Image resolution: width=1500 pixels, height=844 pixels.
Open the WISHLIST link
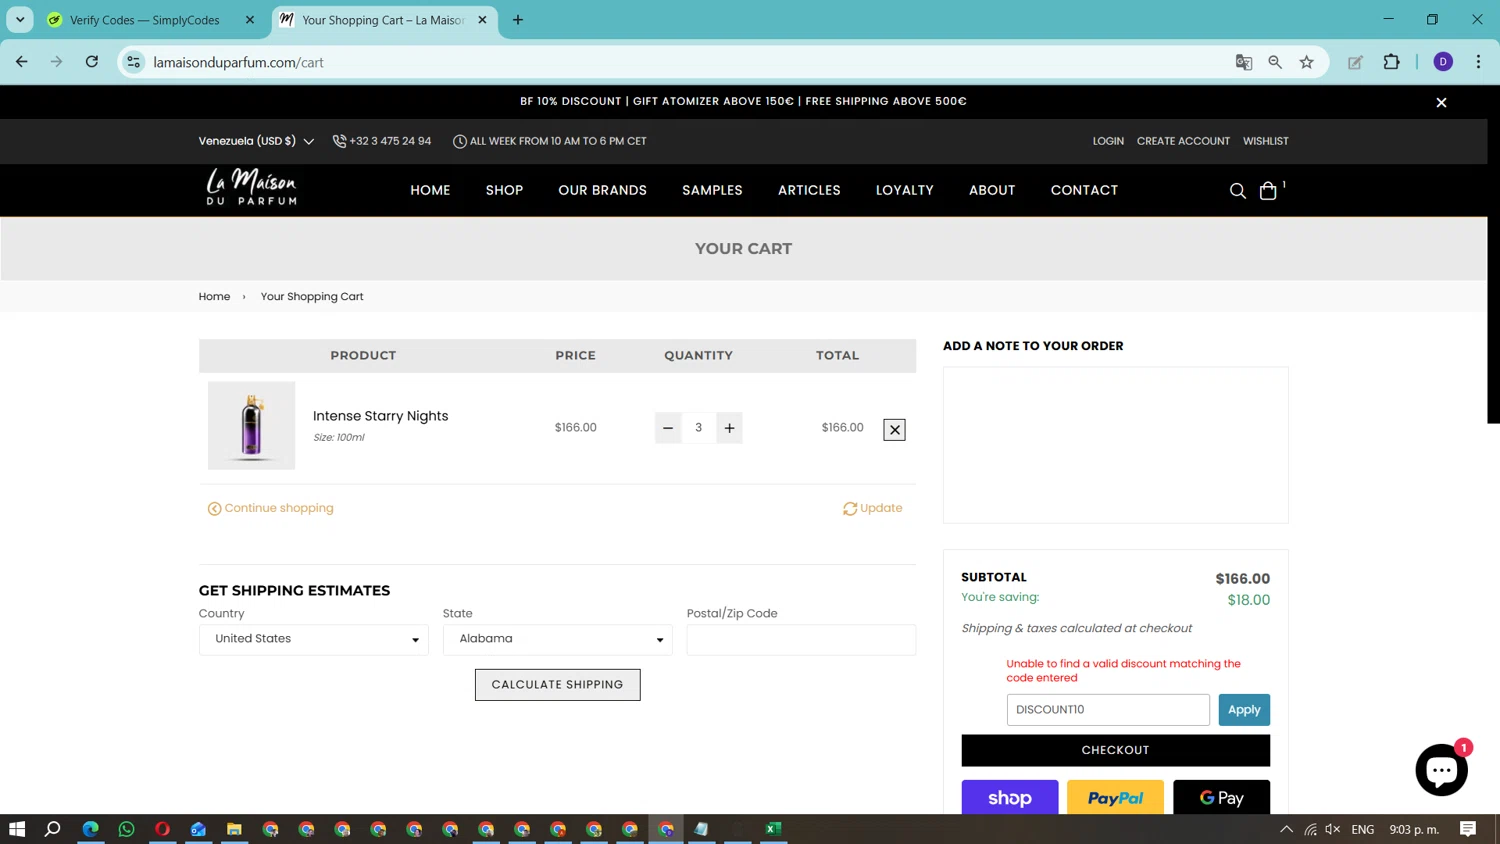[x=1265, y=141]
